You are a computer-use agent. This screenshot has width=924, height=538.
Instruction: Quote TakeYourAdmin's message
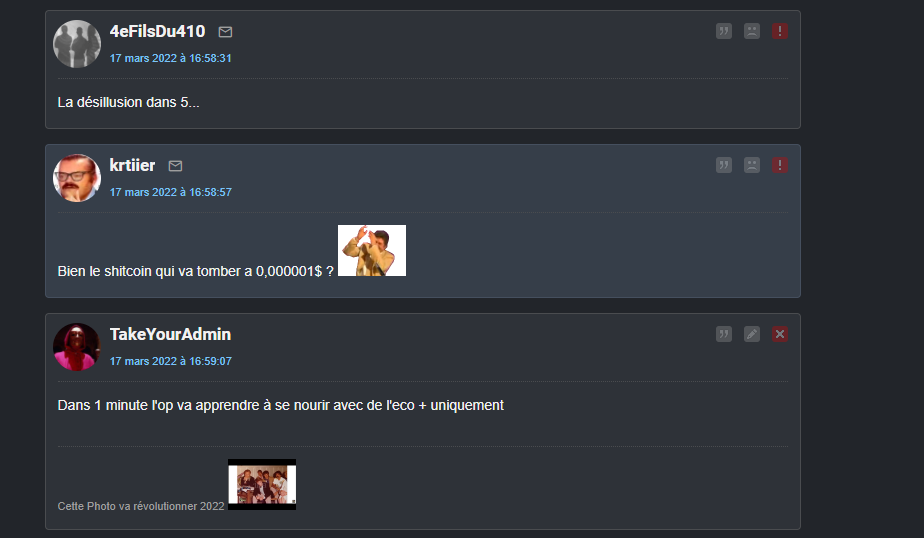[724, 334]
